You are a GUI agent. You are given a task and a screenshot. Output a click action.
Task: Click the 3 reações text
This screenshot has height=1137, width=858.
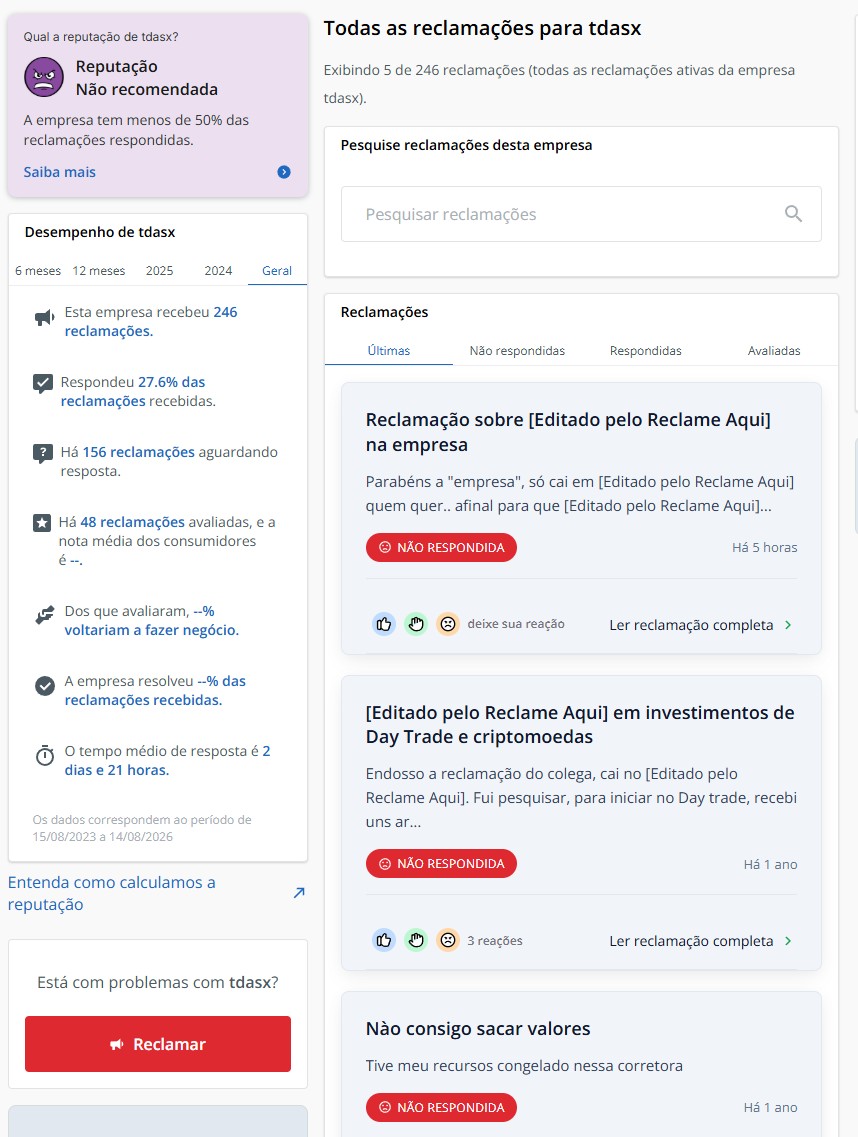[x=495, y=940]
